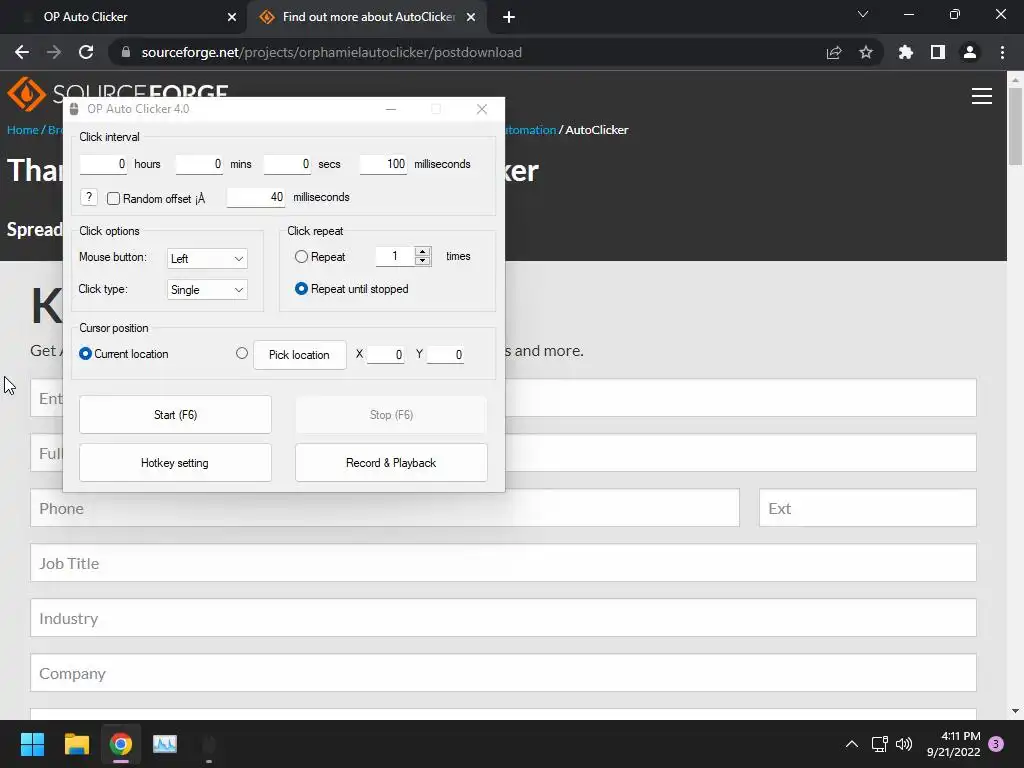This screenshot has width=1024, height=768.
Task: Select the Repeat times radio button
Action: tap(301, 257)
